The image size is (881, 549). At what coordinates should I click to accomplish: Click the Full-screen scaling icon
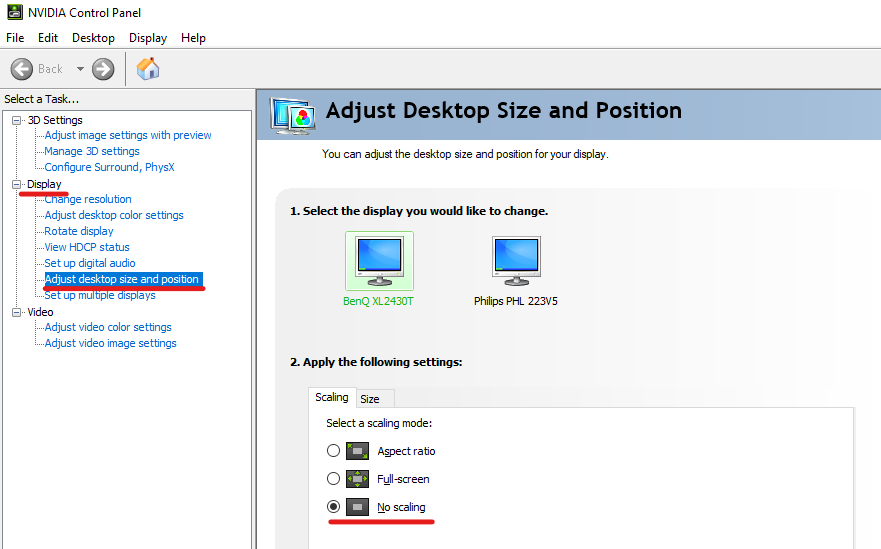(x=357, y=479)
